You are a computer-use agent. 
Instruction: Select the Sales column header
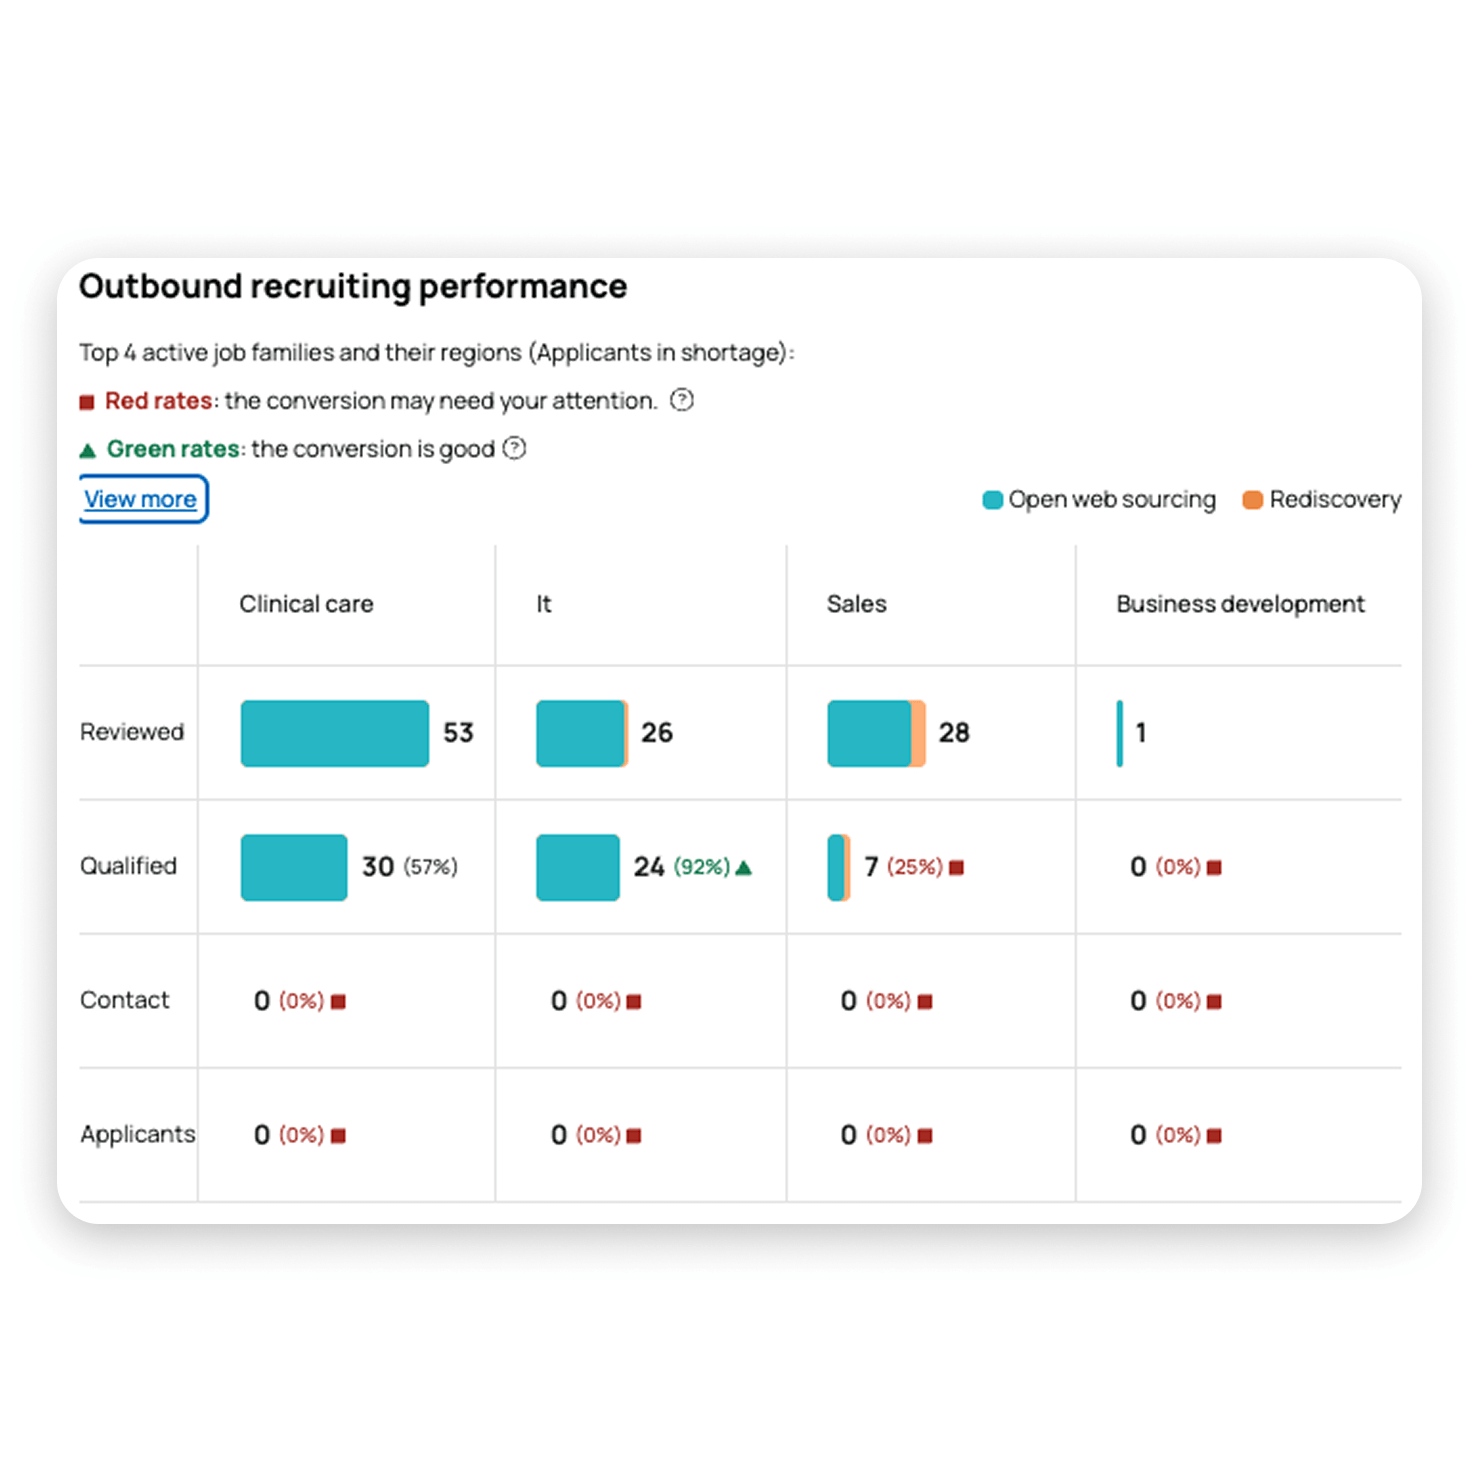(857, 604)
